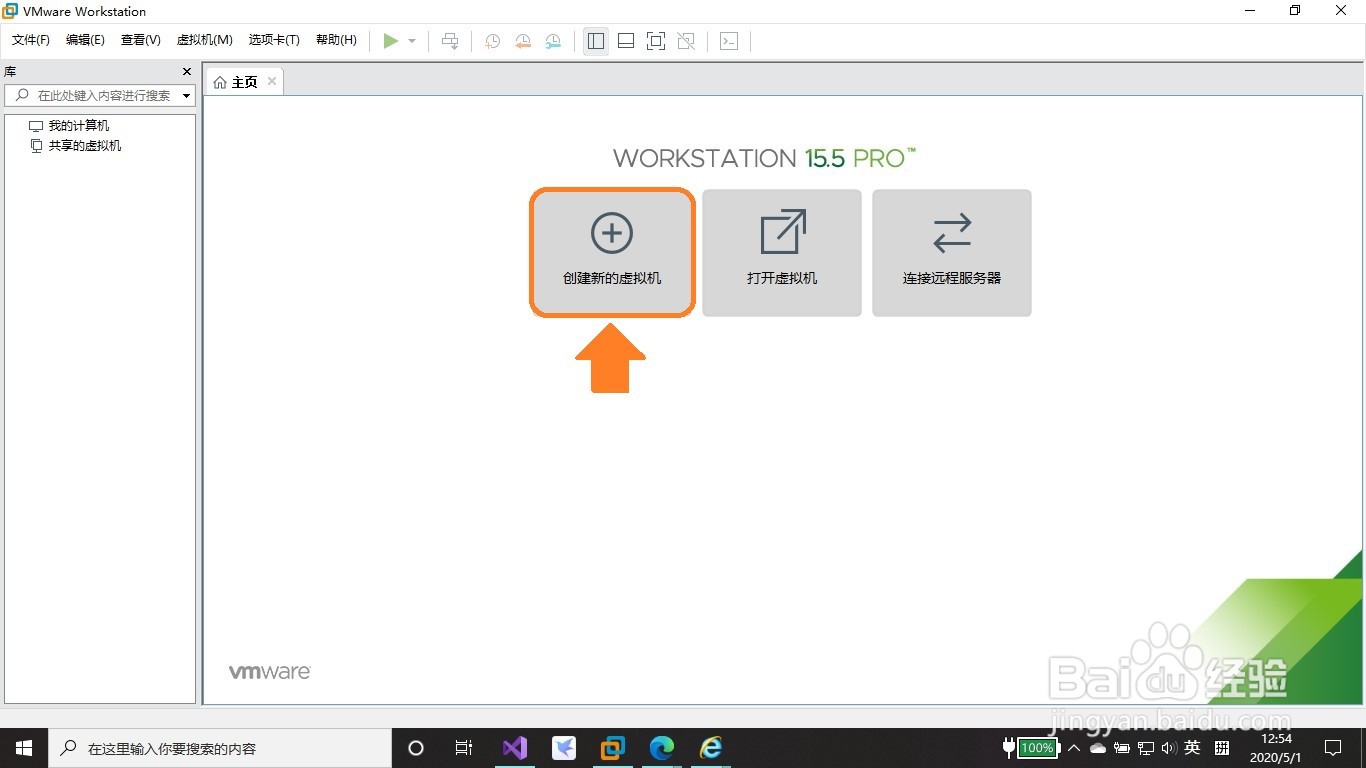Open the notification action center icon
Viewport: 1366px width, 768px height.
pyautogui.click(x=1333, y=748)
